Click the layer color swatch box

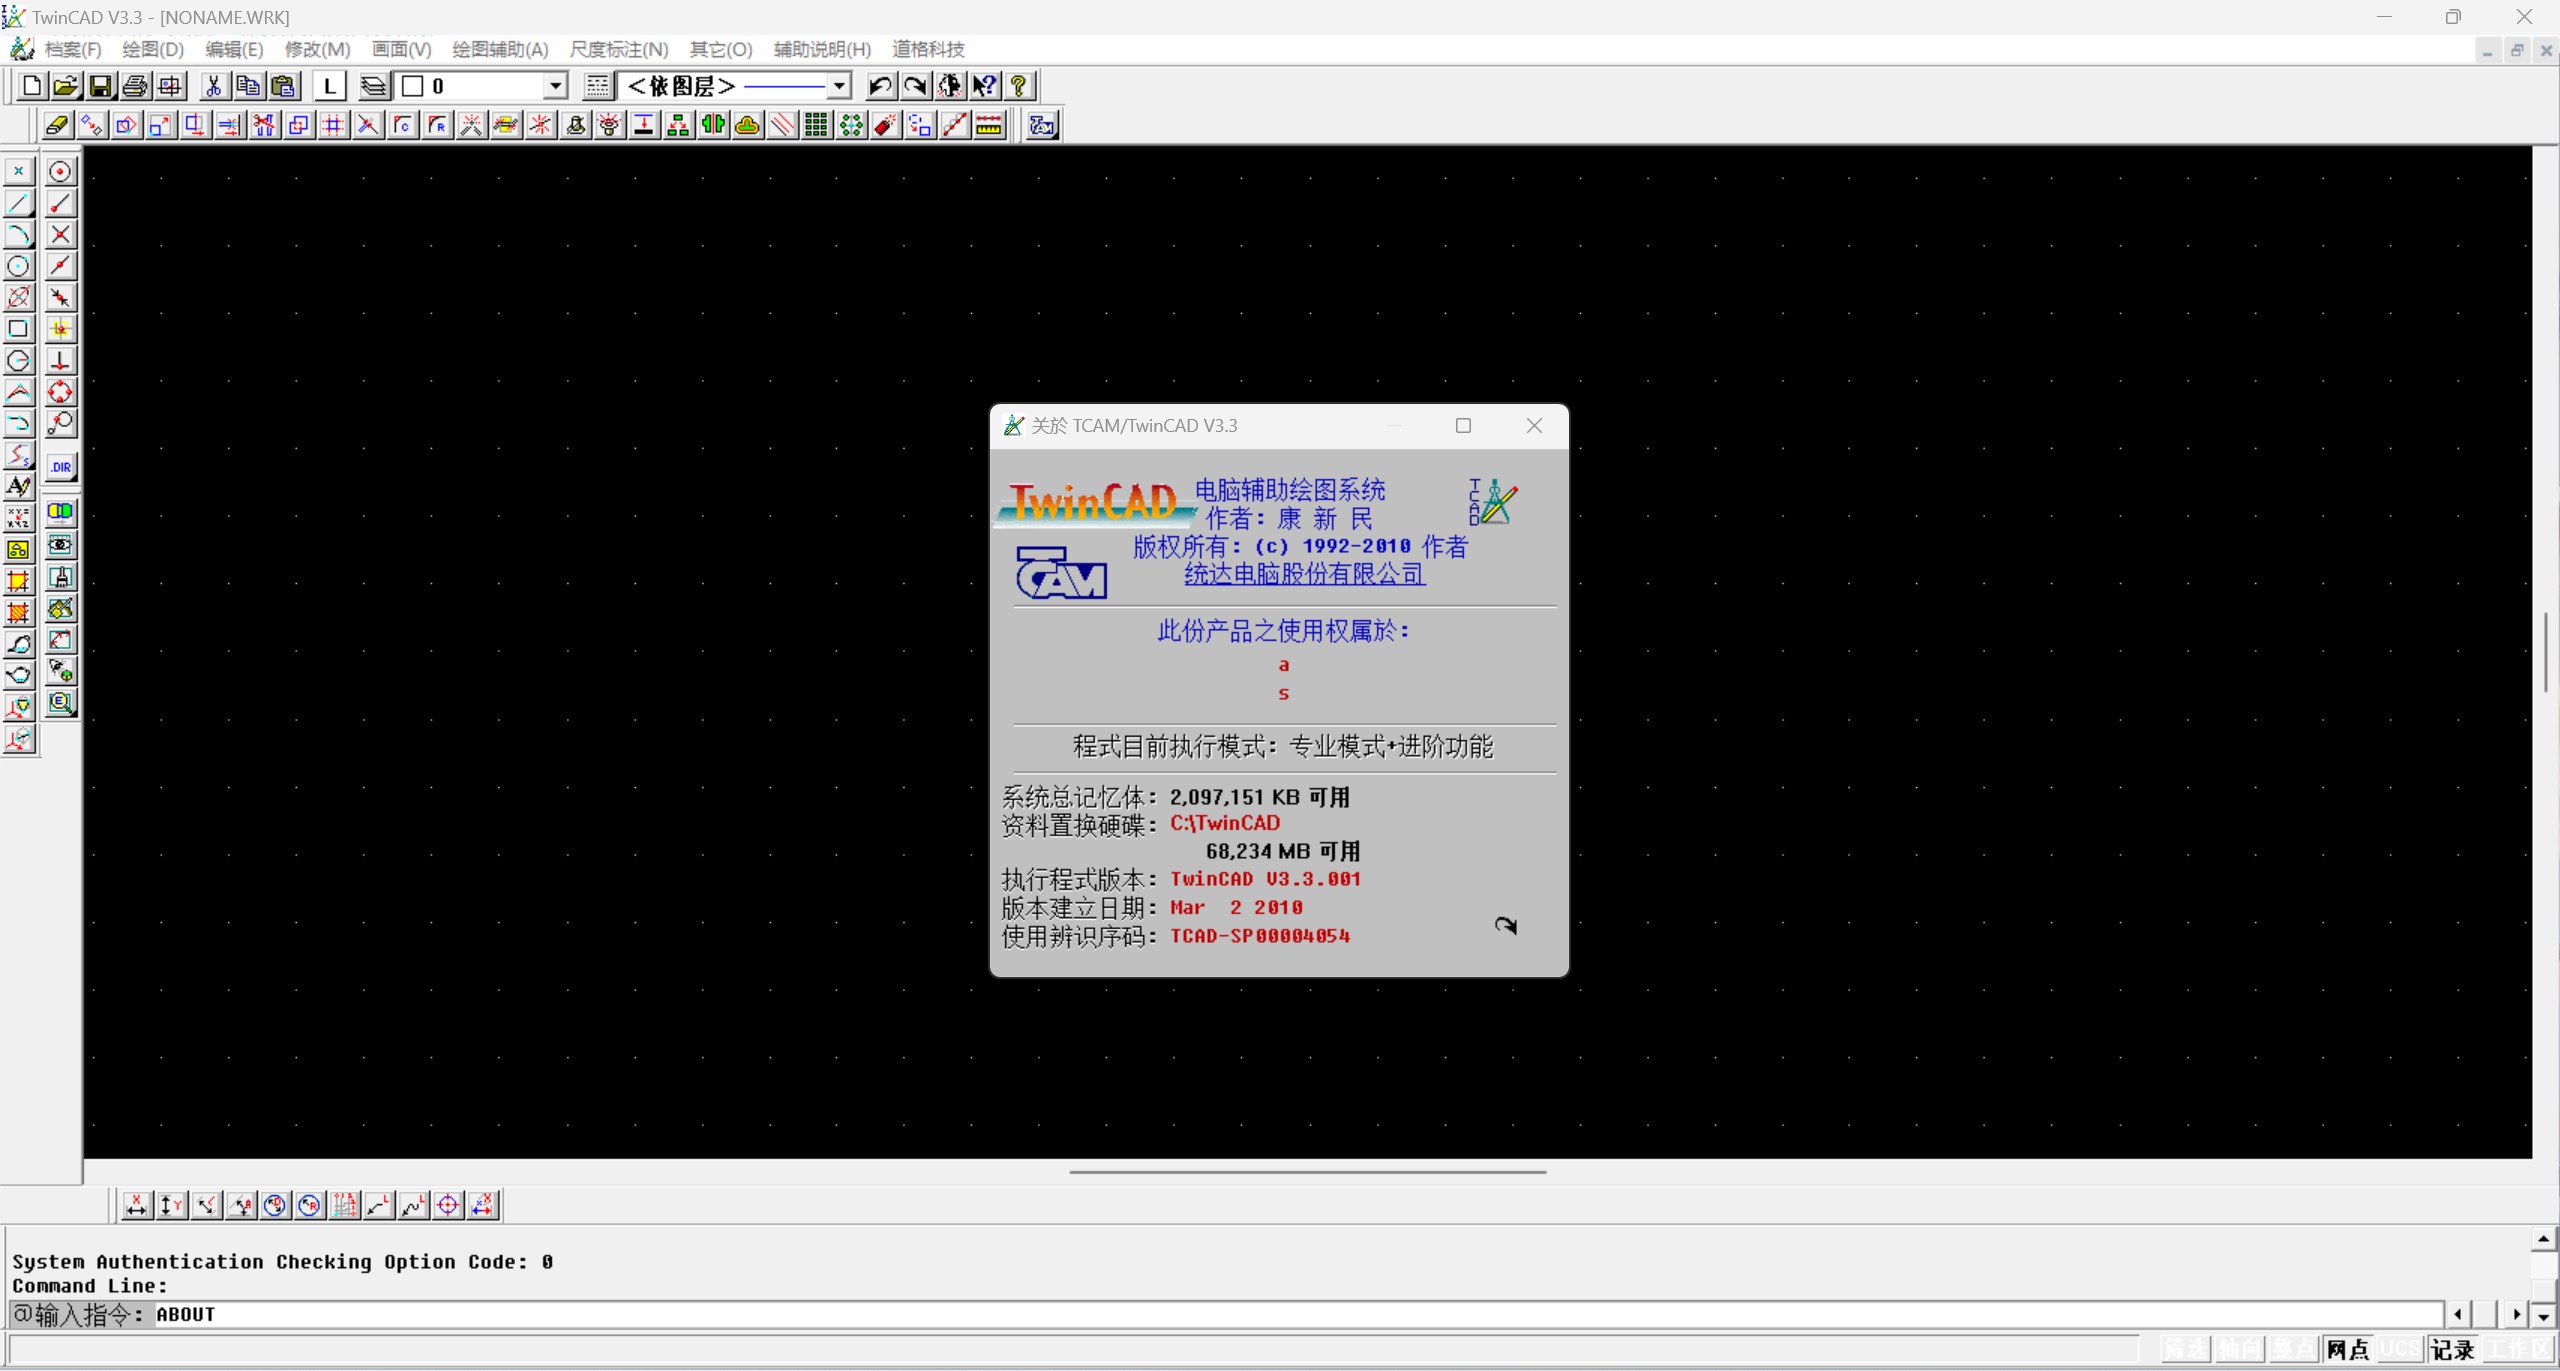coord(412,86)
